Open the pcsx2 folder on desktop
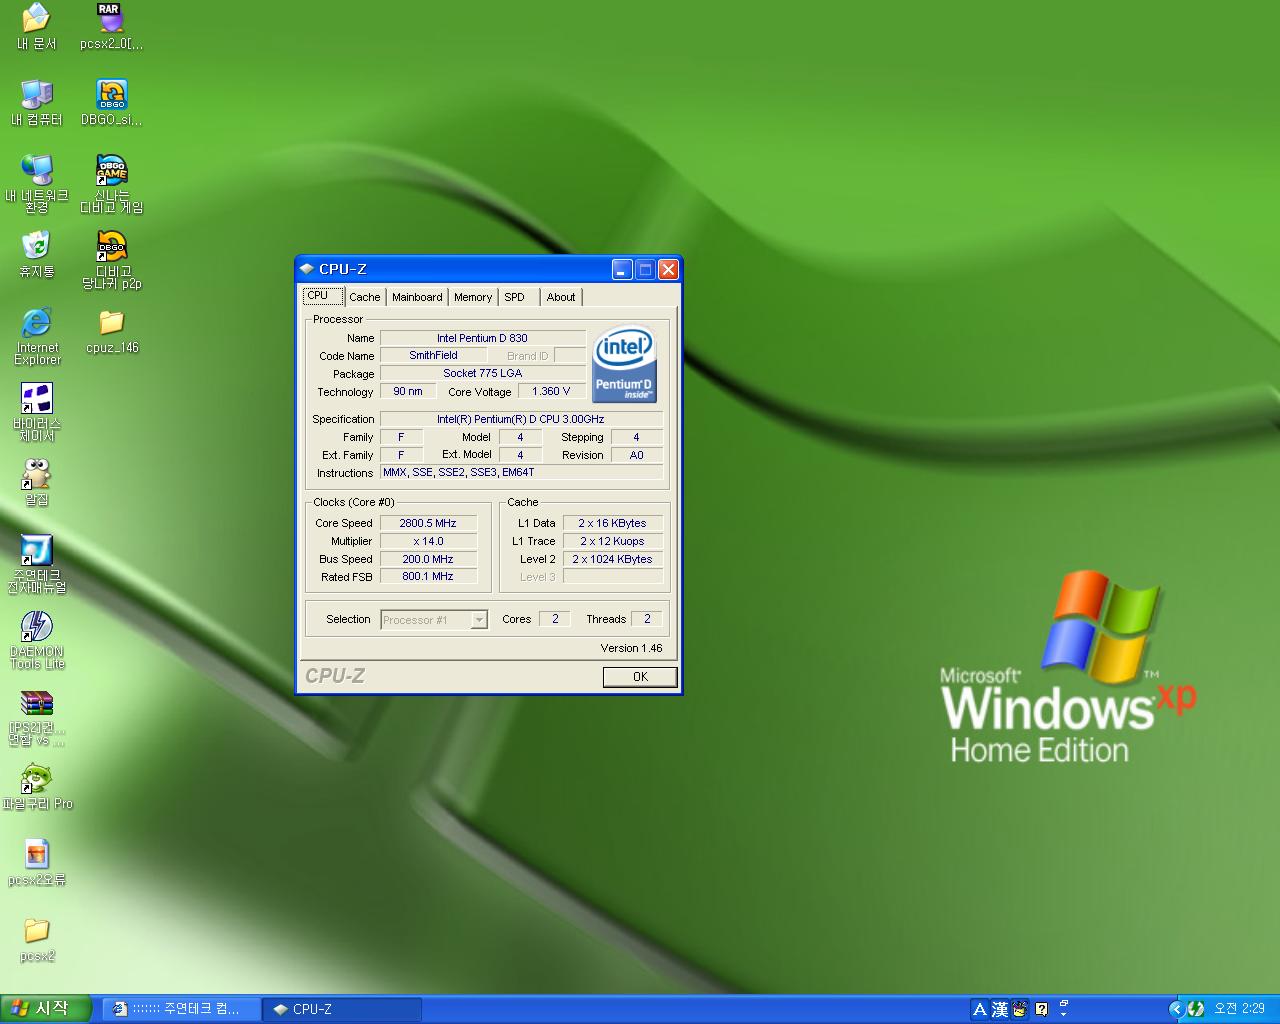The height and width of the screenshot is (1024, 1280). coord(37,932)
